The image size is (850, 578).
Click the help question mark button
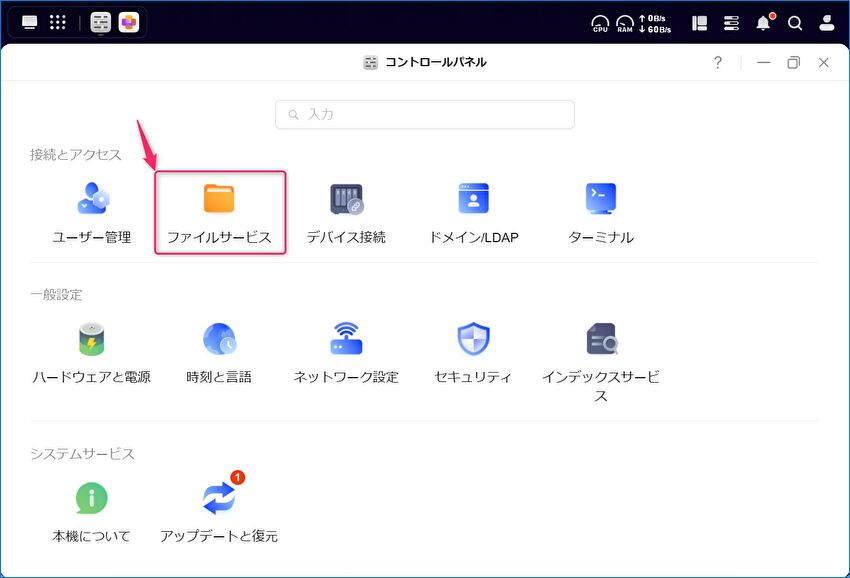click(x=717, y=63)
